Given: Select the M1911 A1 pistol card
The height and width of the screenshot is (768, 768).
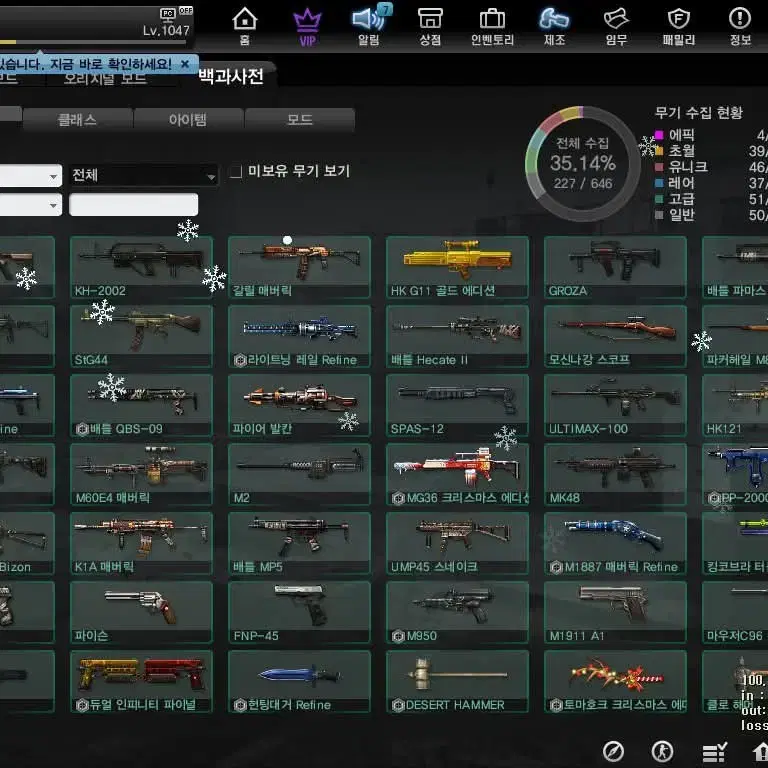Looking at the screenshot, I should (x=615, y=612).
